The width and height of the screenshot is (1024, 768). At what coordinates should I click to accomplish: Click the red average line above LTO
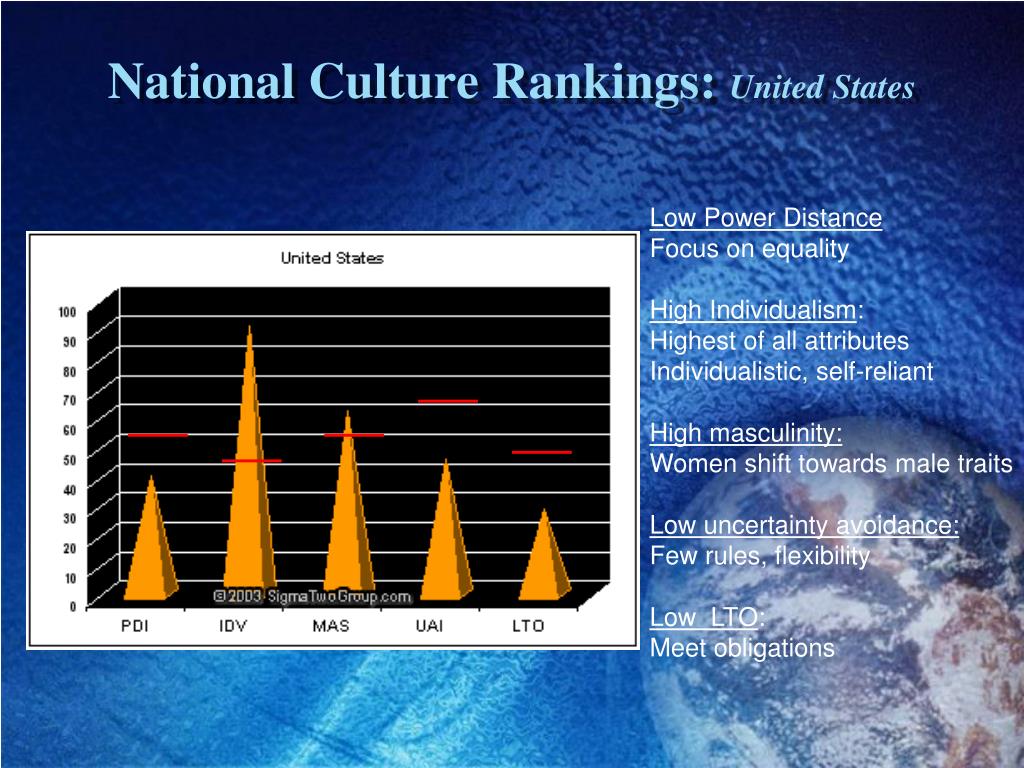541,452
